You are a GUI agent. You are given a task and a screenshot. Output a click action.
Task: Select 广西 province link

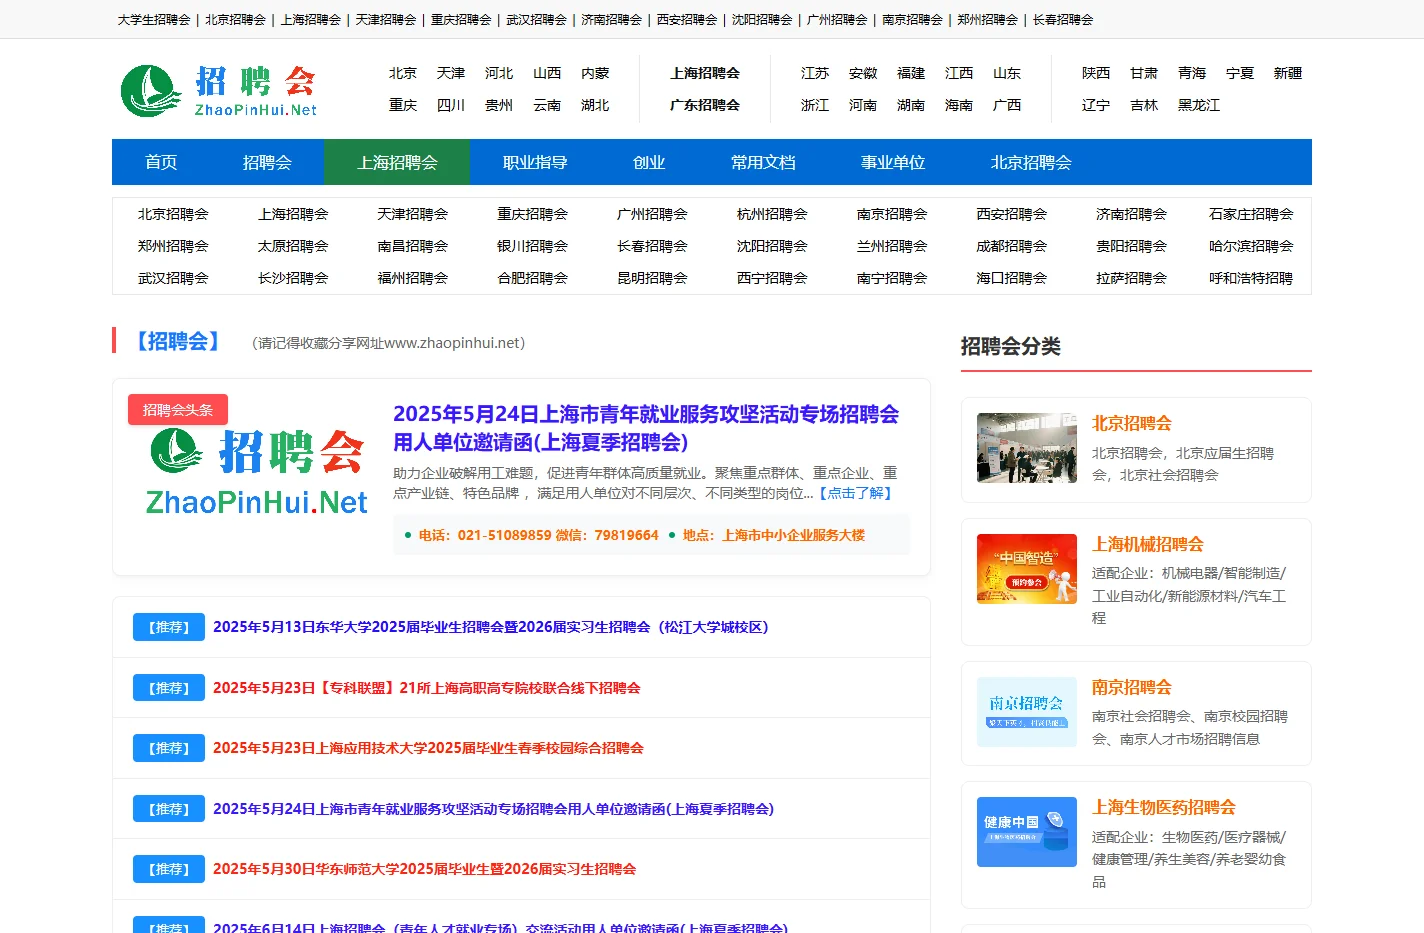1007,105
